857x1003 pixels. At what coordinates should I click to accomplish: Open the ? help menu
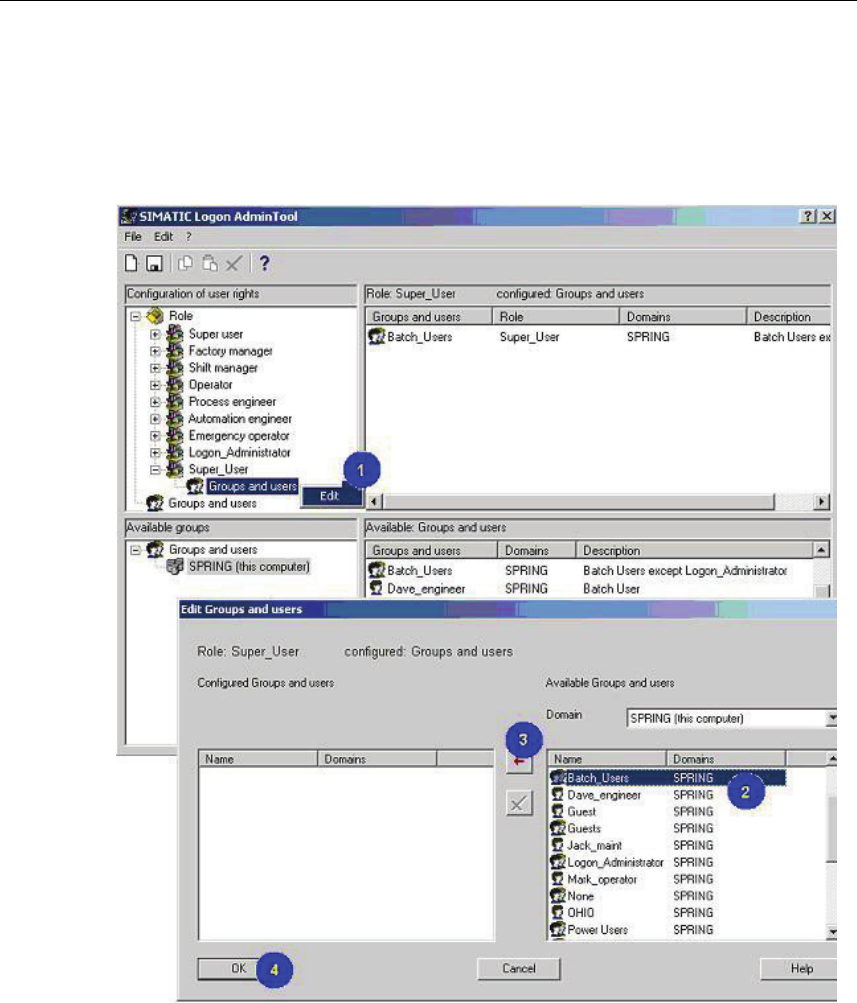pyautogui.click(x=189, y=237)
